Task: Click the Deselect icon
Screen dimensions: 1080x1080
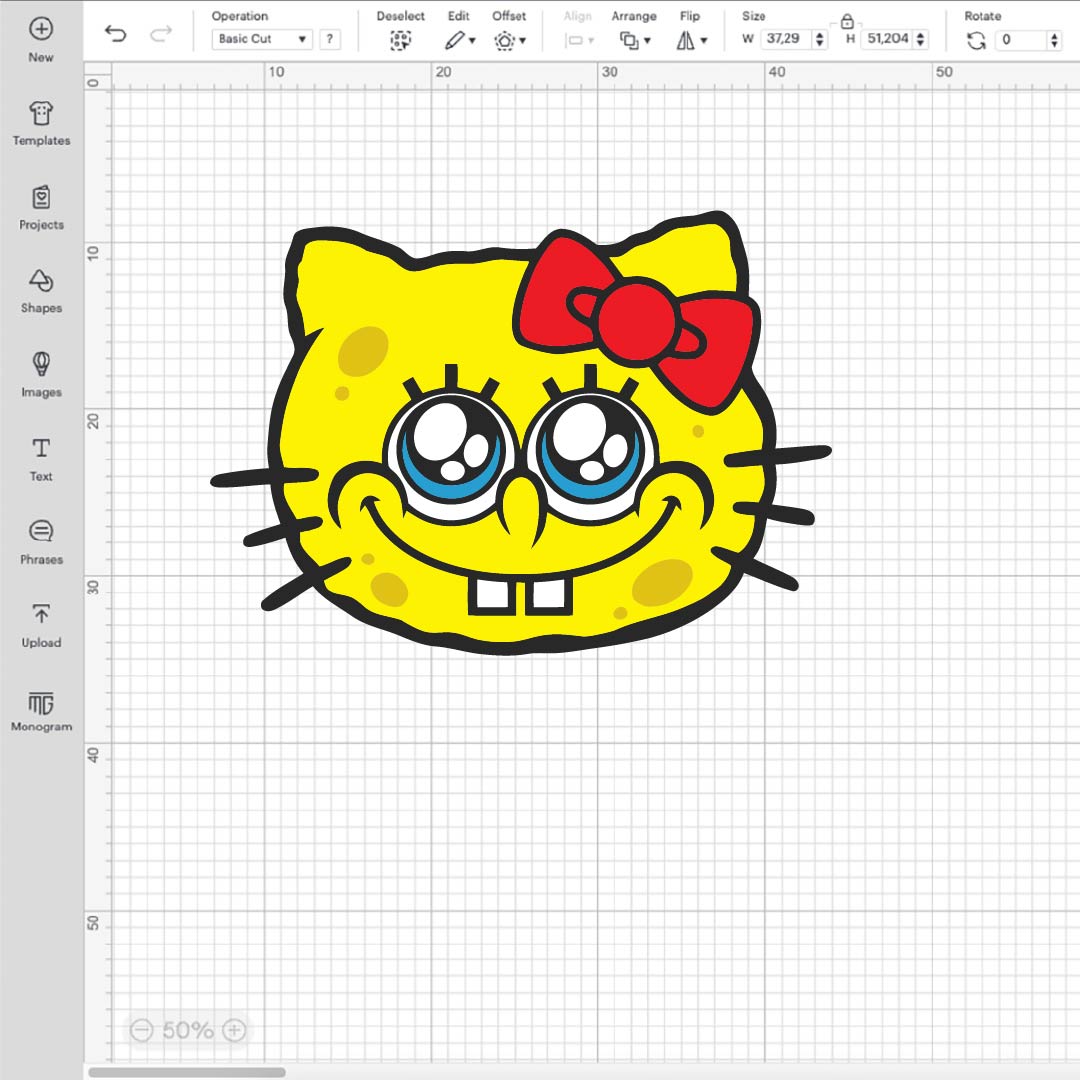Action: point(400,40)
